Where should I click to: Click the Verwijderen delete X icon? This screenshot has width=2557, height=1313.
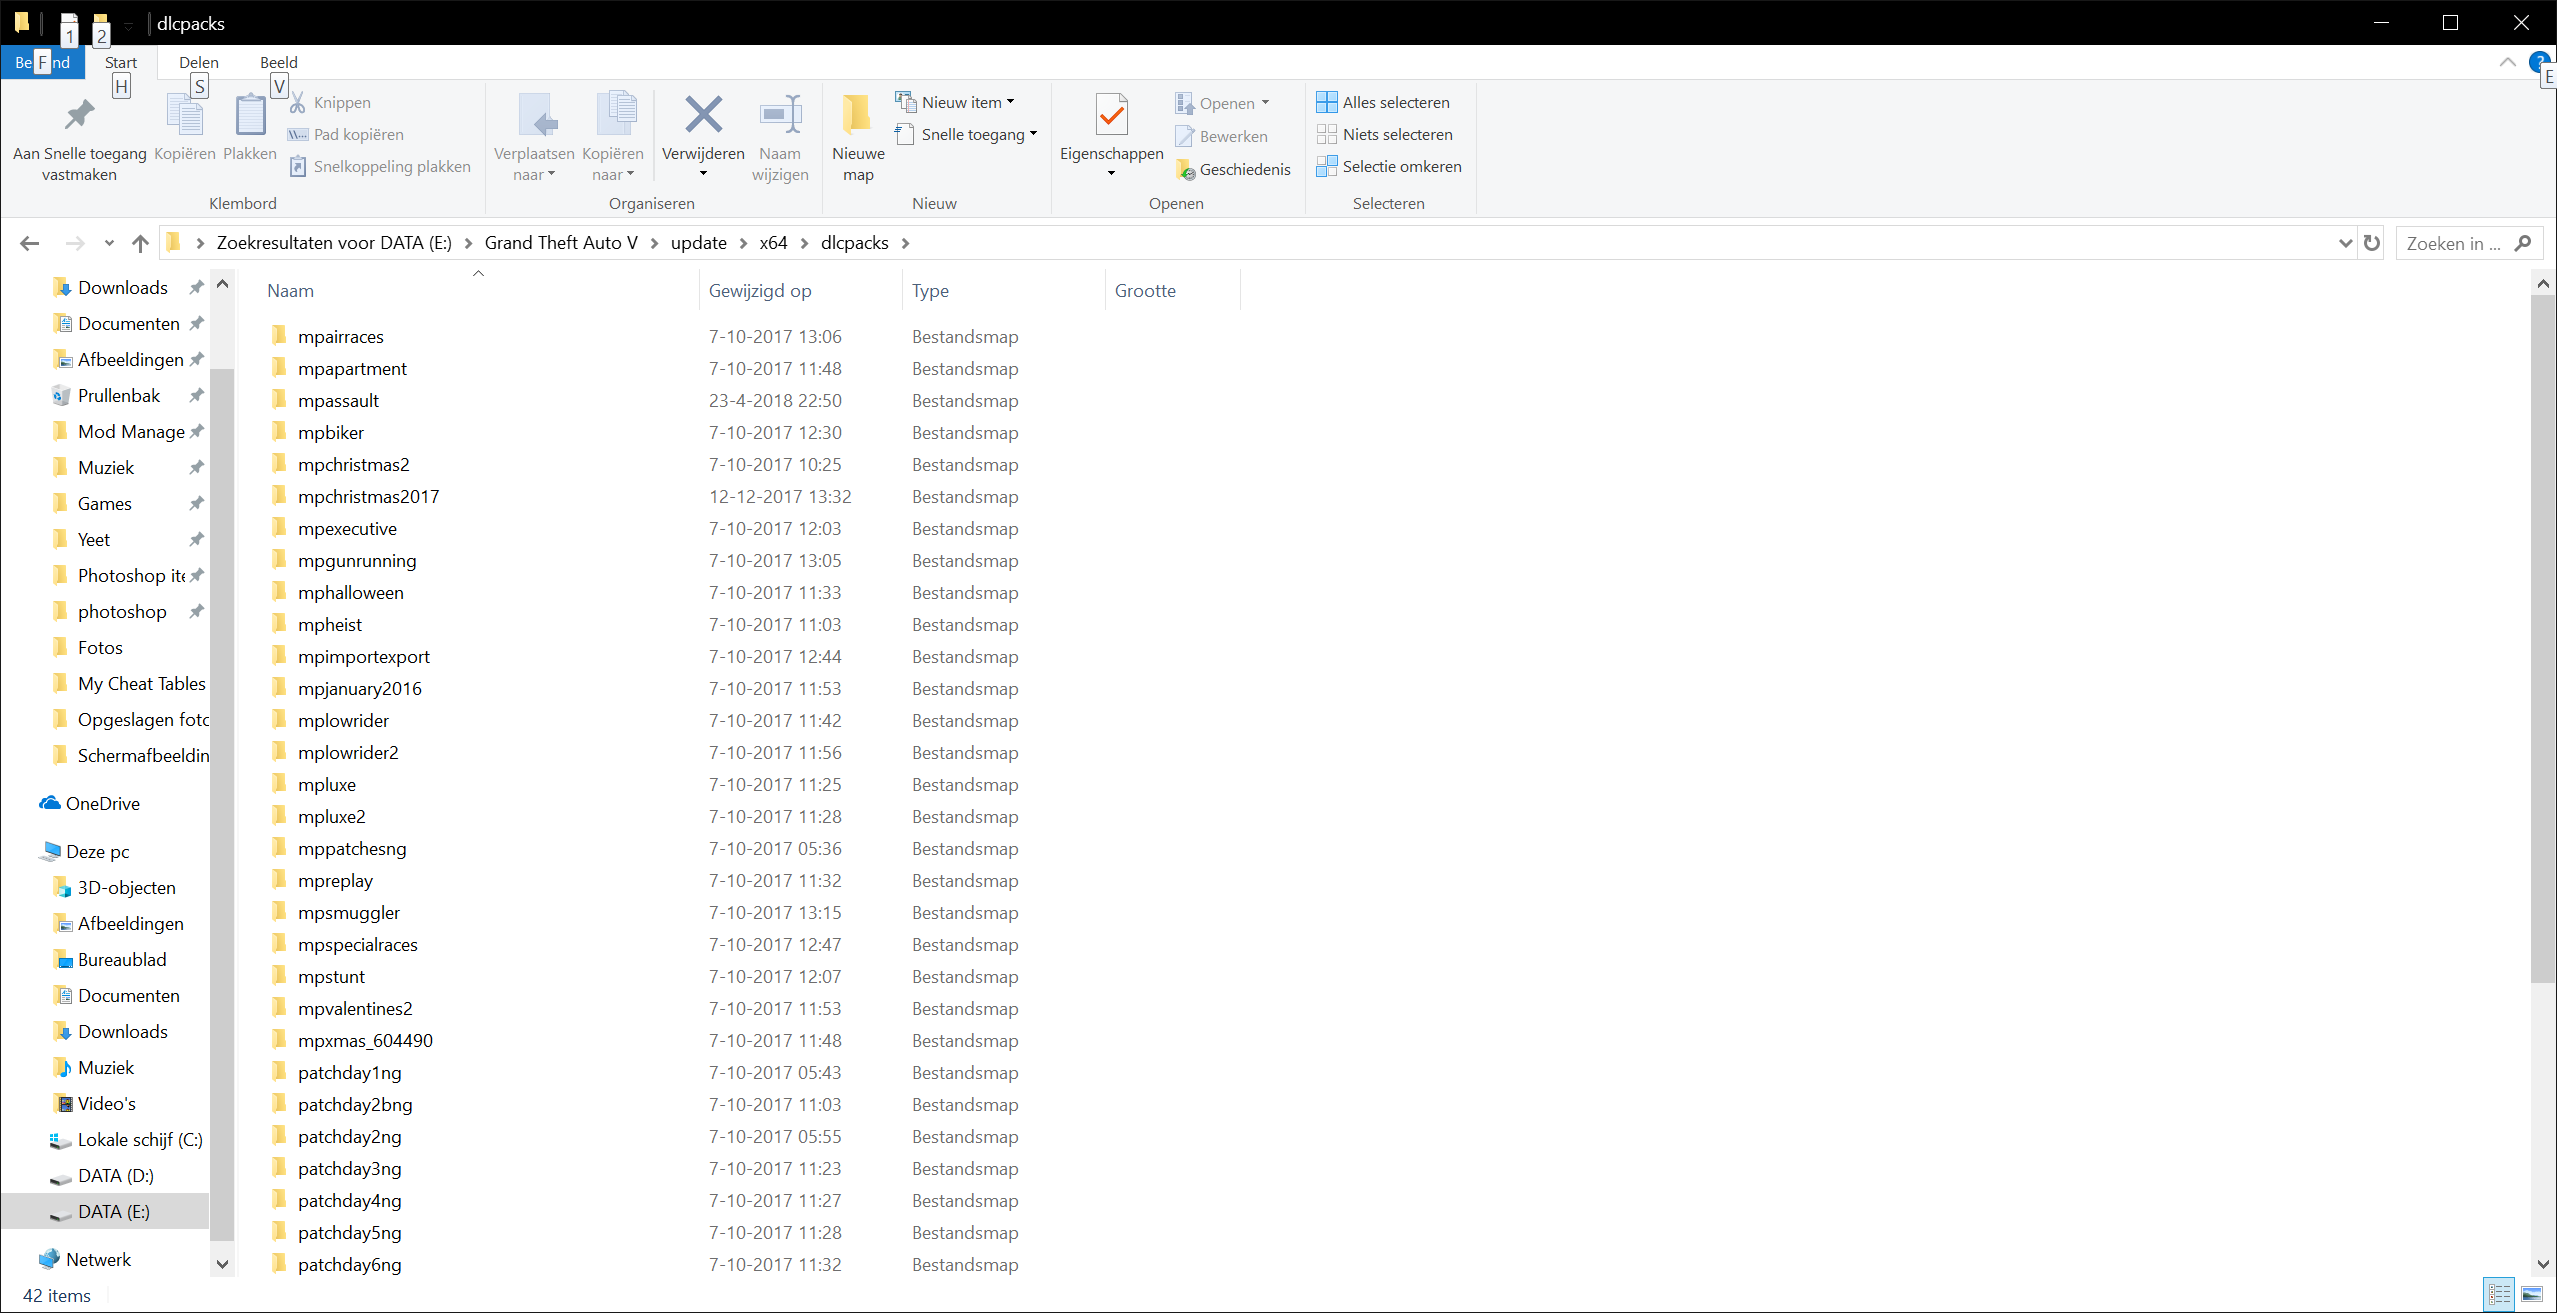click(x=703, y=116)
